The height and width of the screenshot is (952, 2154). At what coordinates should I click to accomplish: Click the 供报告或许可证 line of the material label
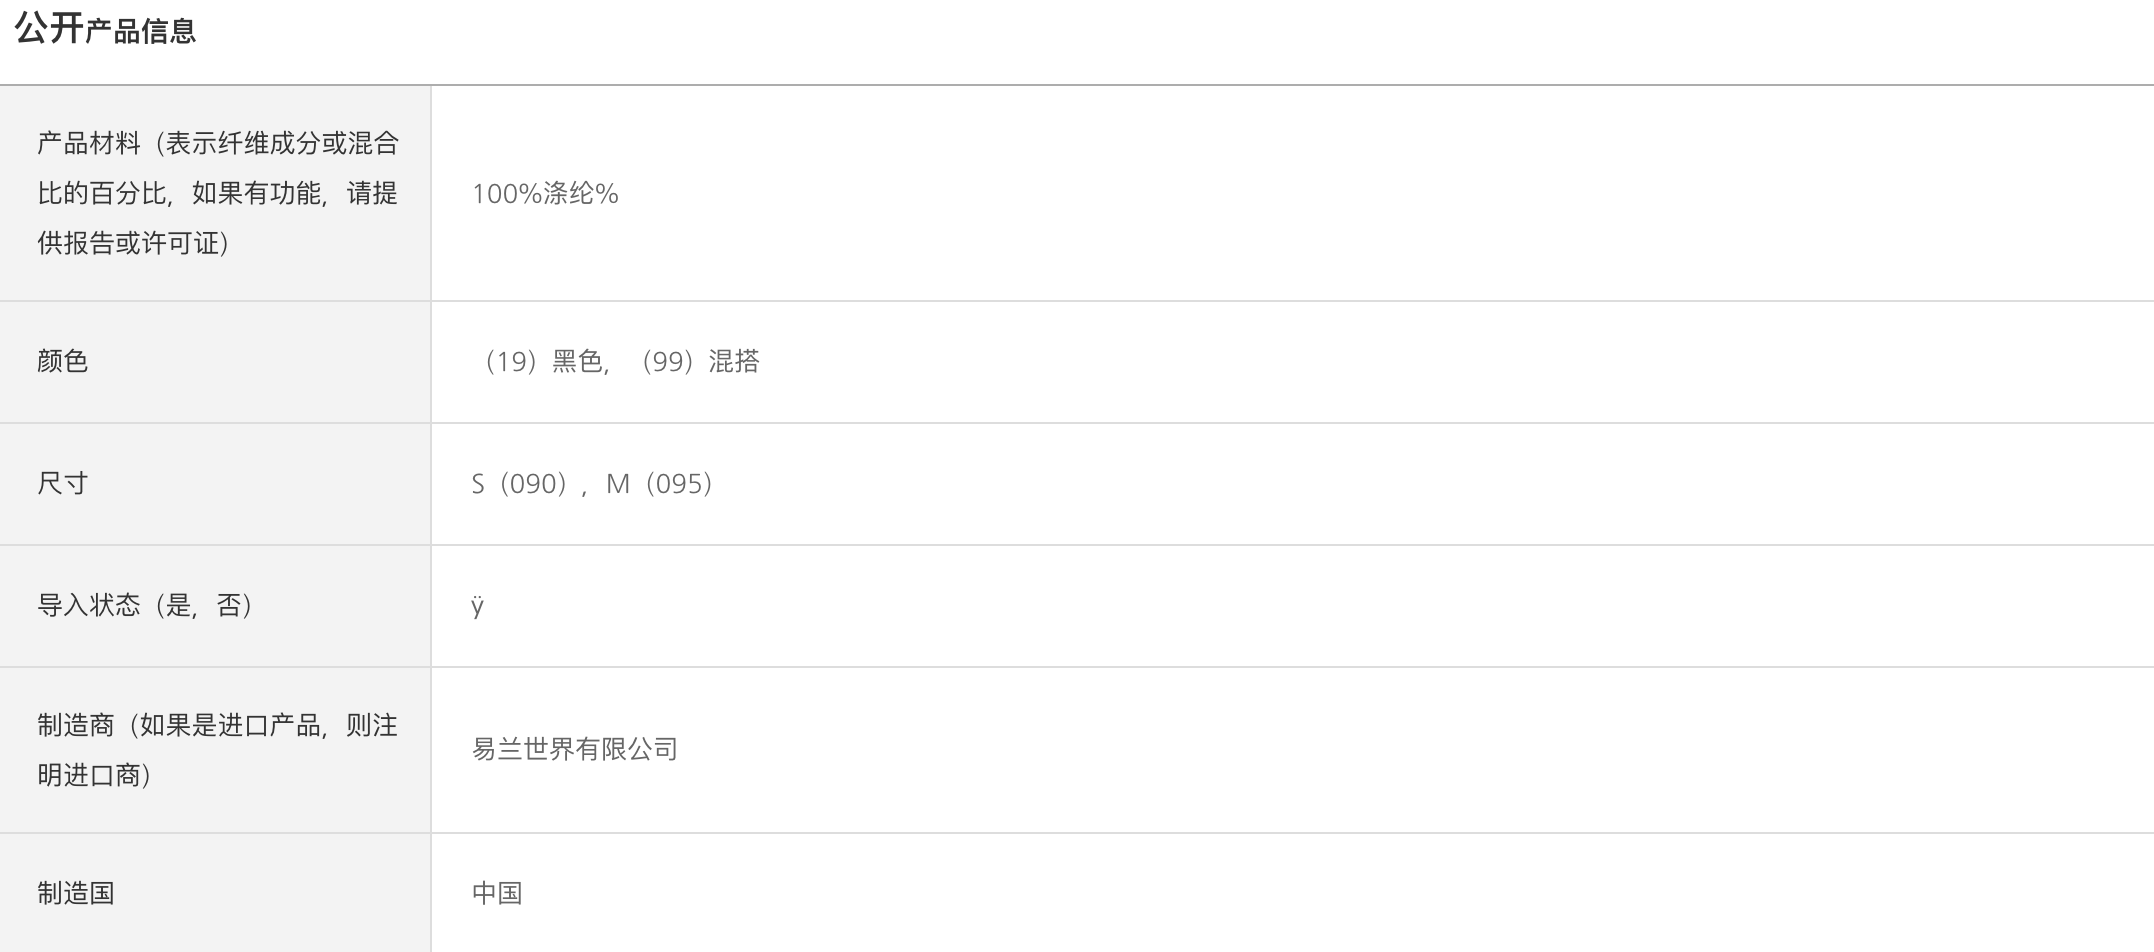tap(134, 243)
